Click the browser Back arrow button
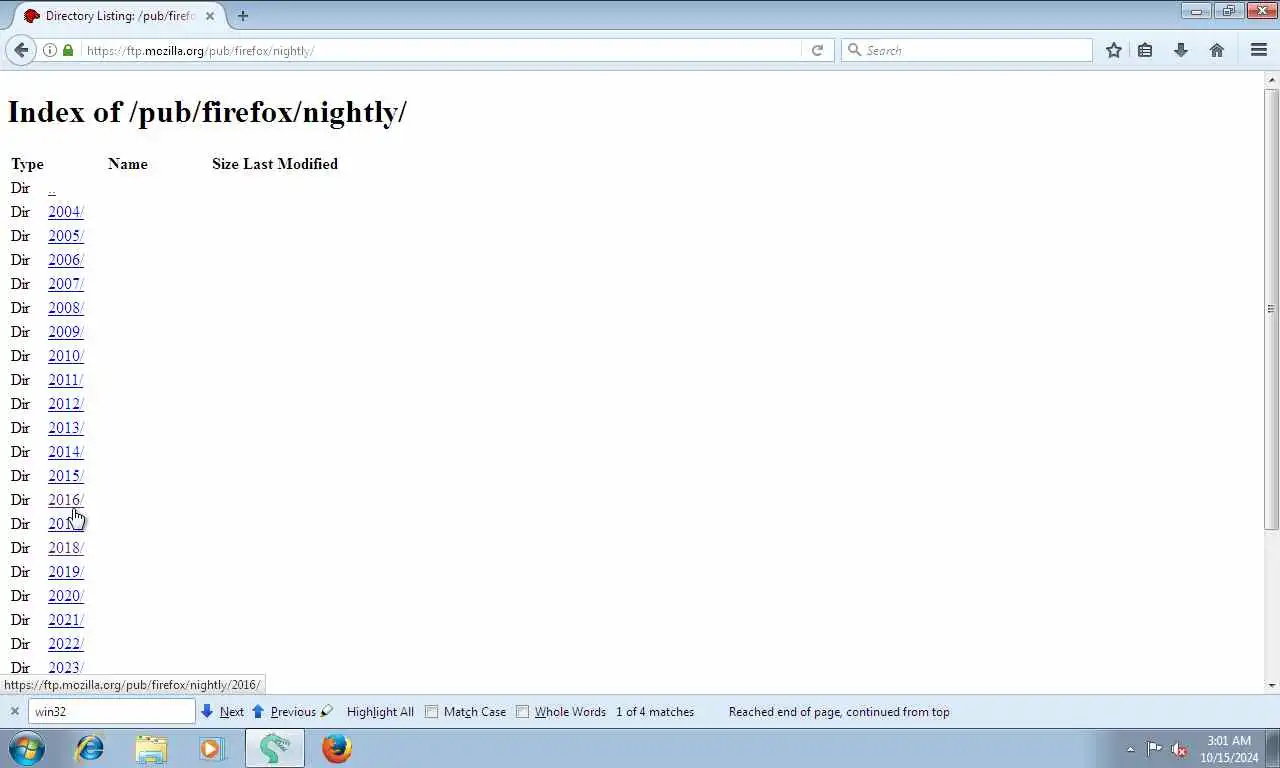This screenshot has width=1280, height=768. [21, 50]
